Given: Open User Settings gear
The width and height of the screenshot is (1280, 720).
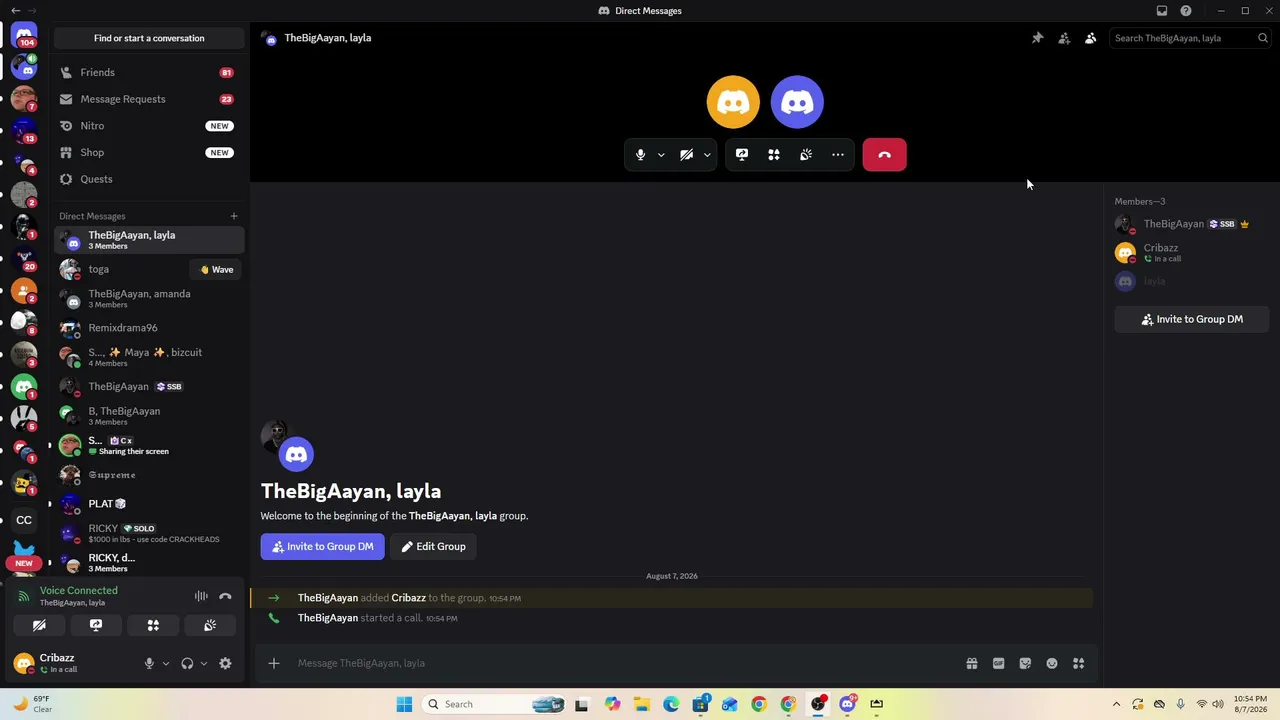Looking at the screenshot, I should point(225,663).
